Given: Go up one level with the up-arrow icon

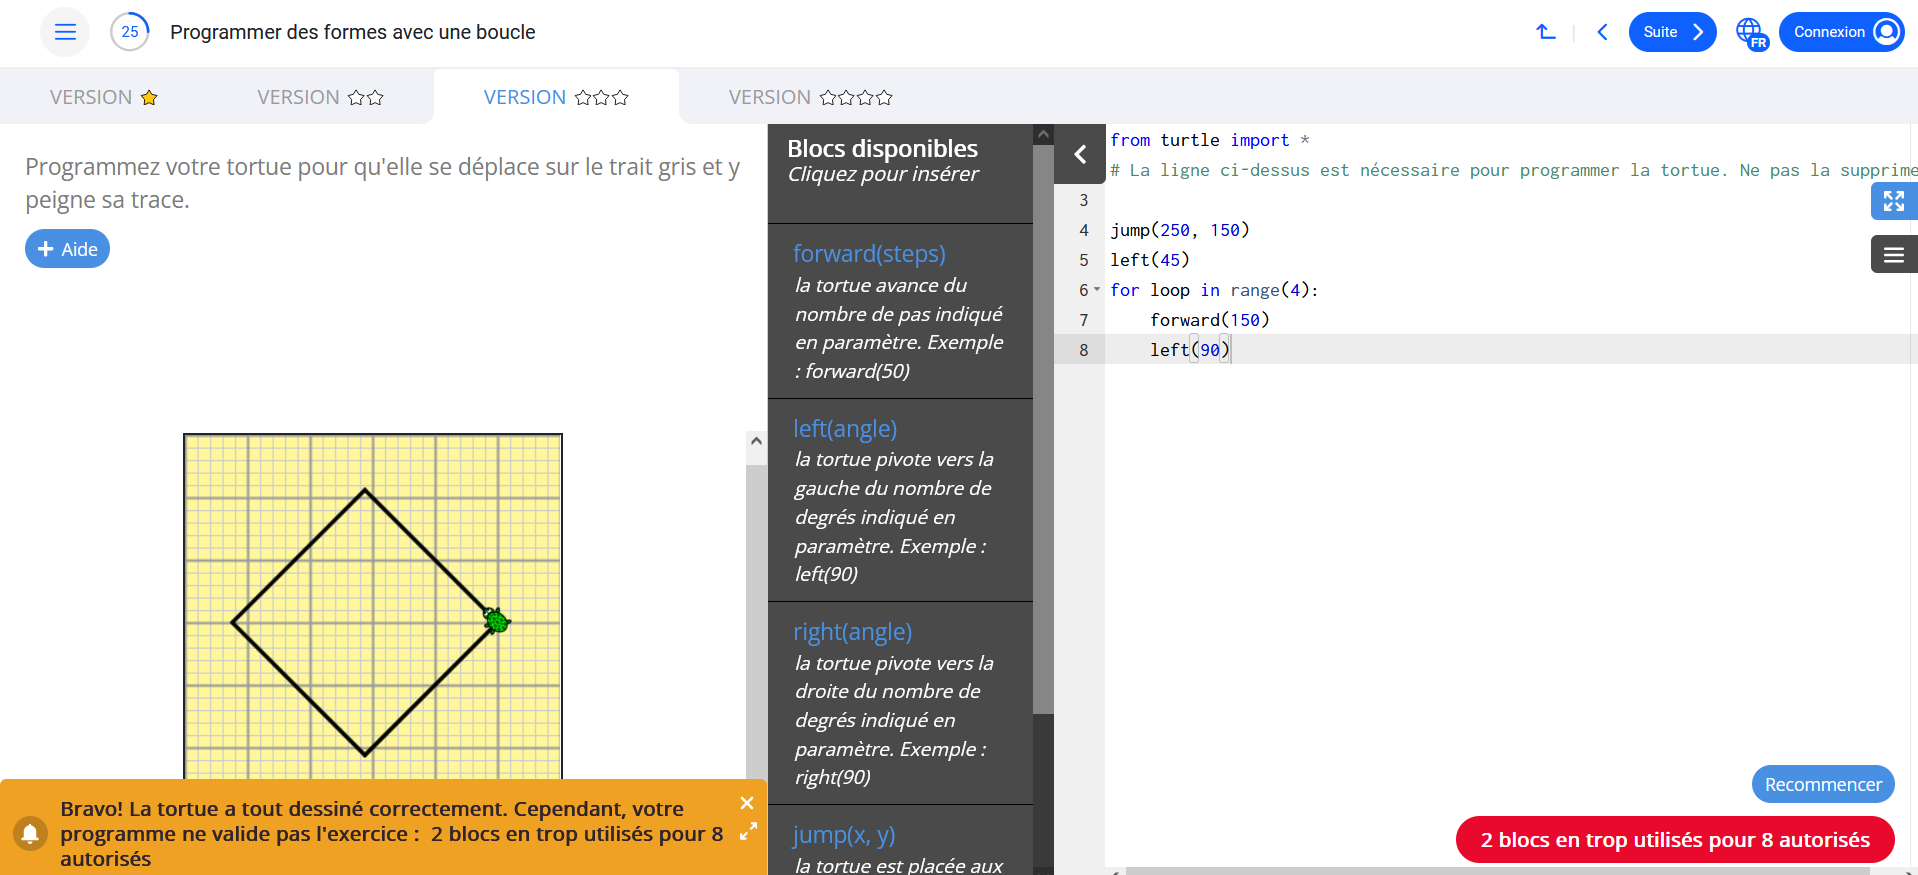Looking at the screenshot, I should pyautogui.click(x=1546, y=32).
